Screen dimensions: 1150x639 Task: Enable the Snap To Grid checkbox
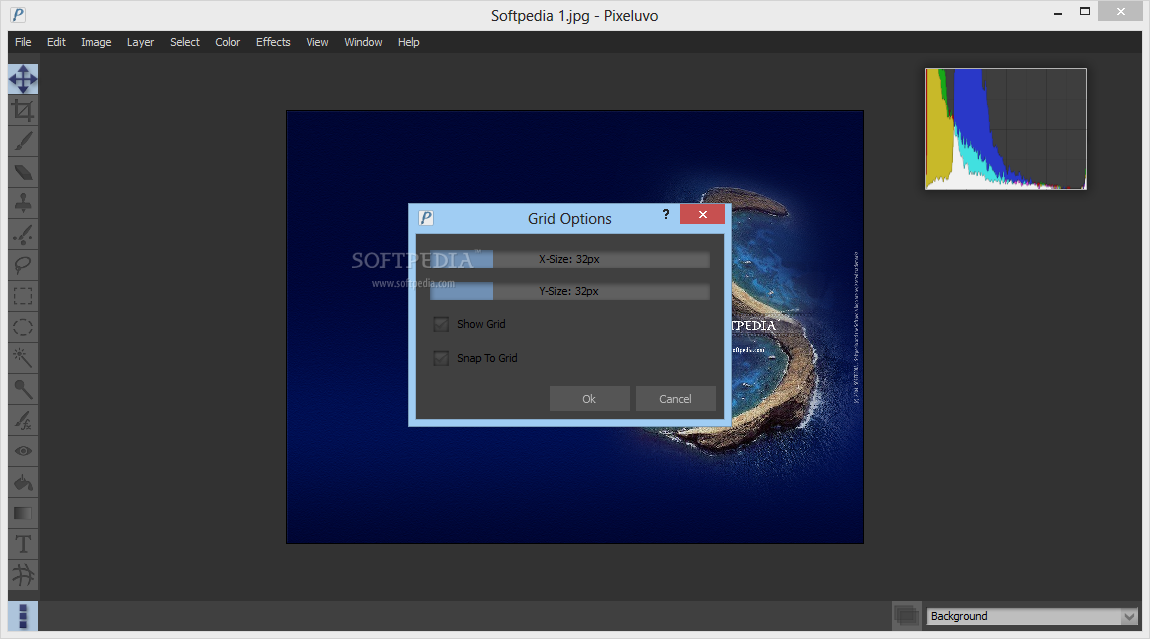click(x=441, y=358)
